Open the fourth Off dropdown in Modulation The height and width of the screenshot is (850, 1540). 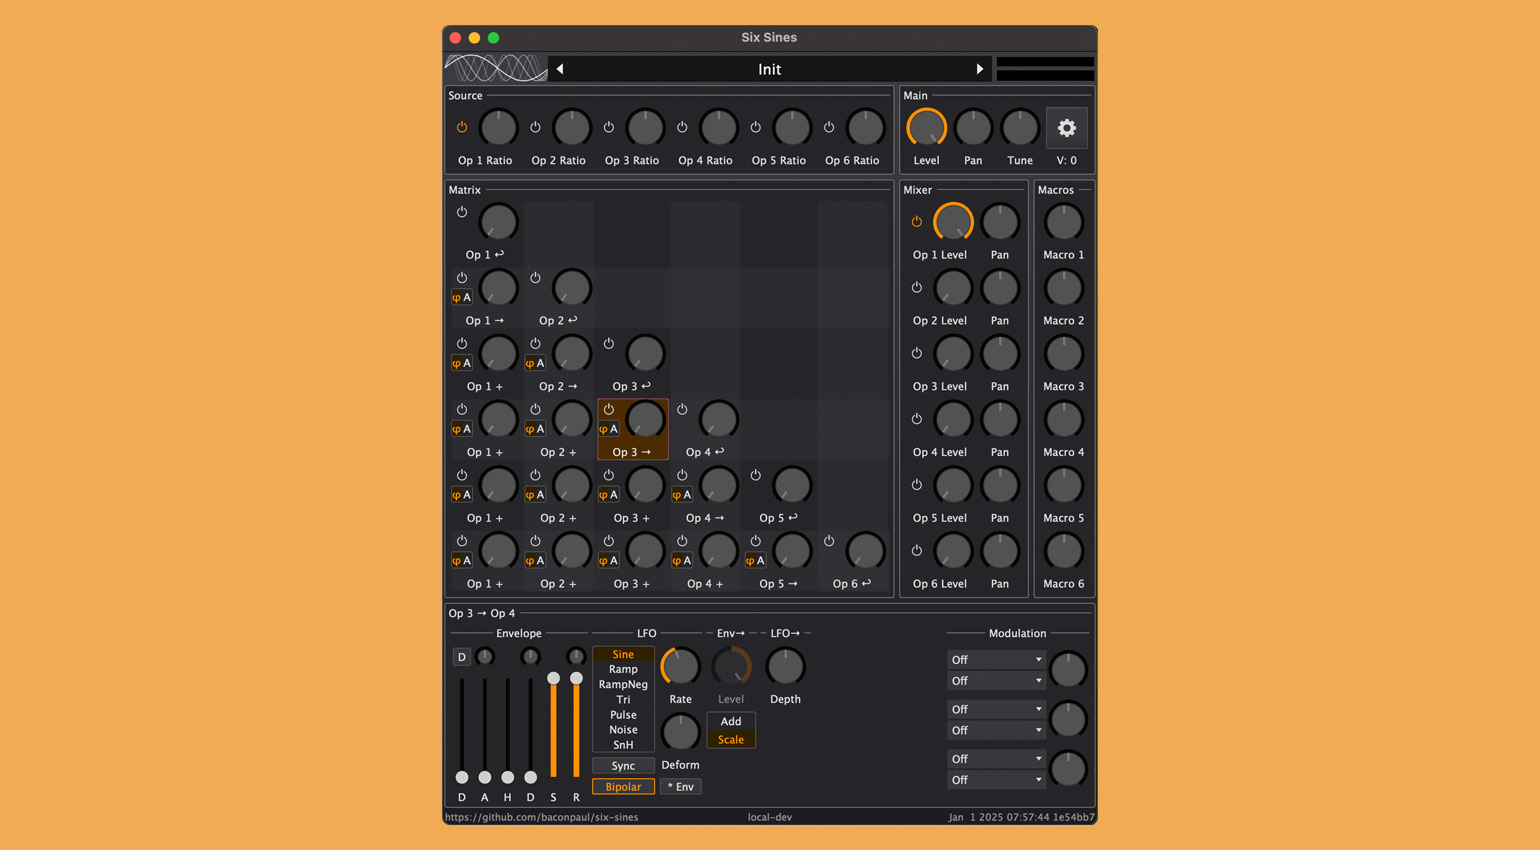pyautogui.click(x=996, y=731)
